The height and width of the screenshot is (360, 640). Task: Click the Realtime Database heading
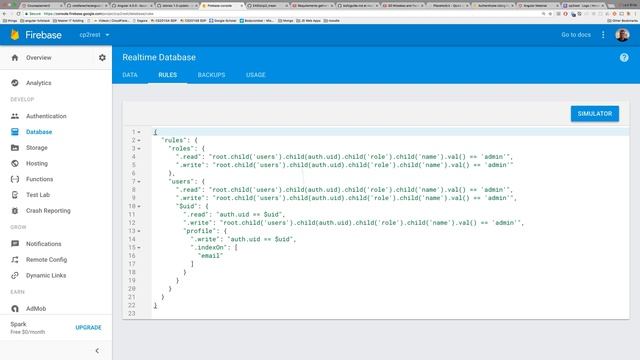tap(159, 58)
